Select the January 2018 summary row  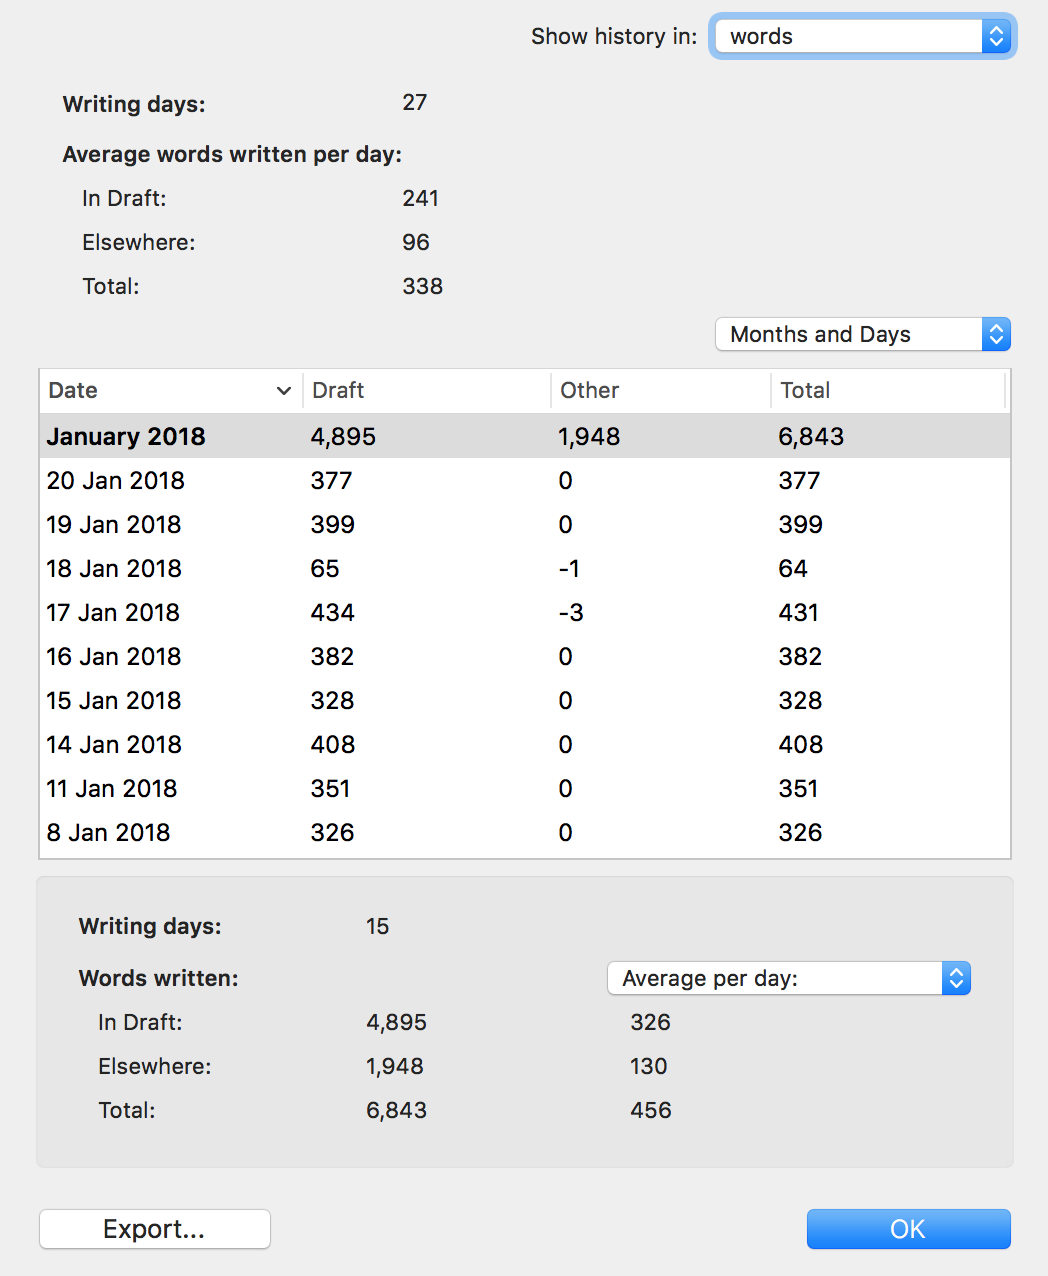tap(525, 436)
